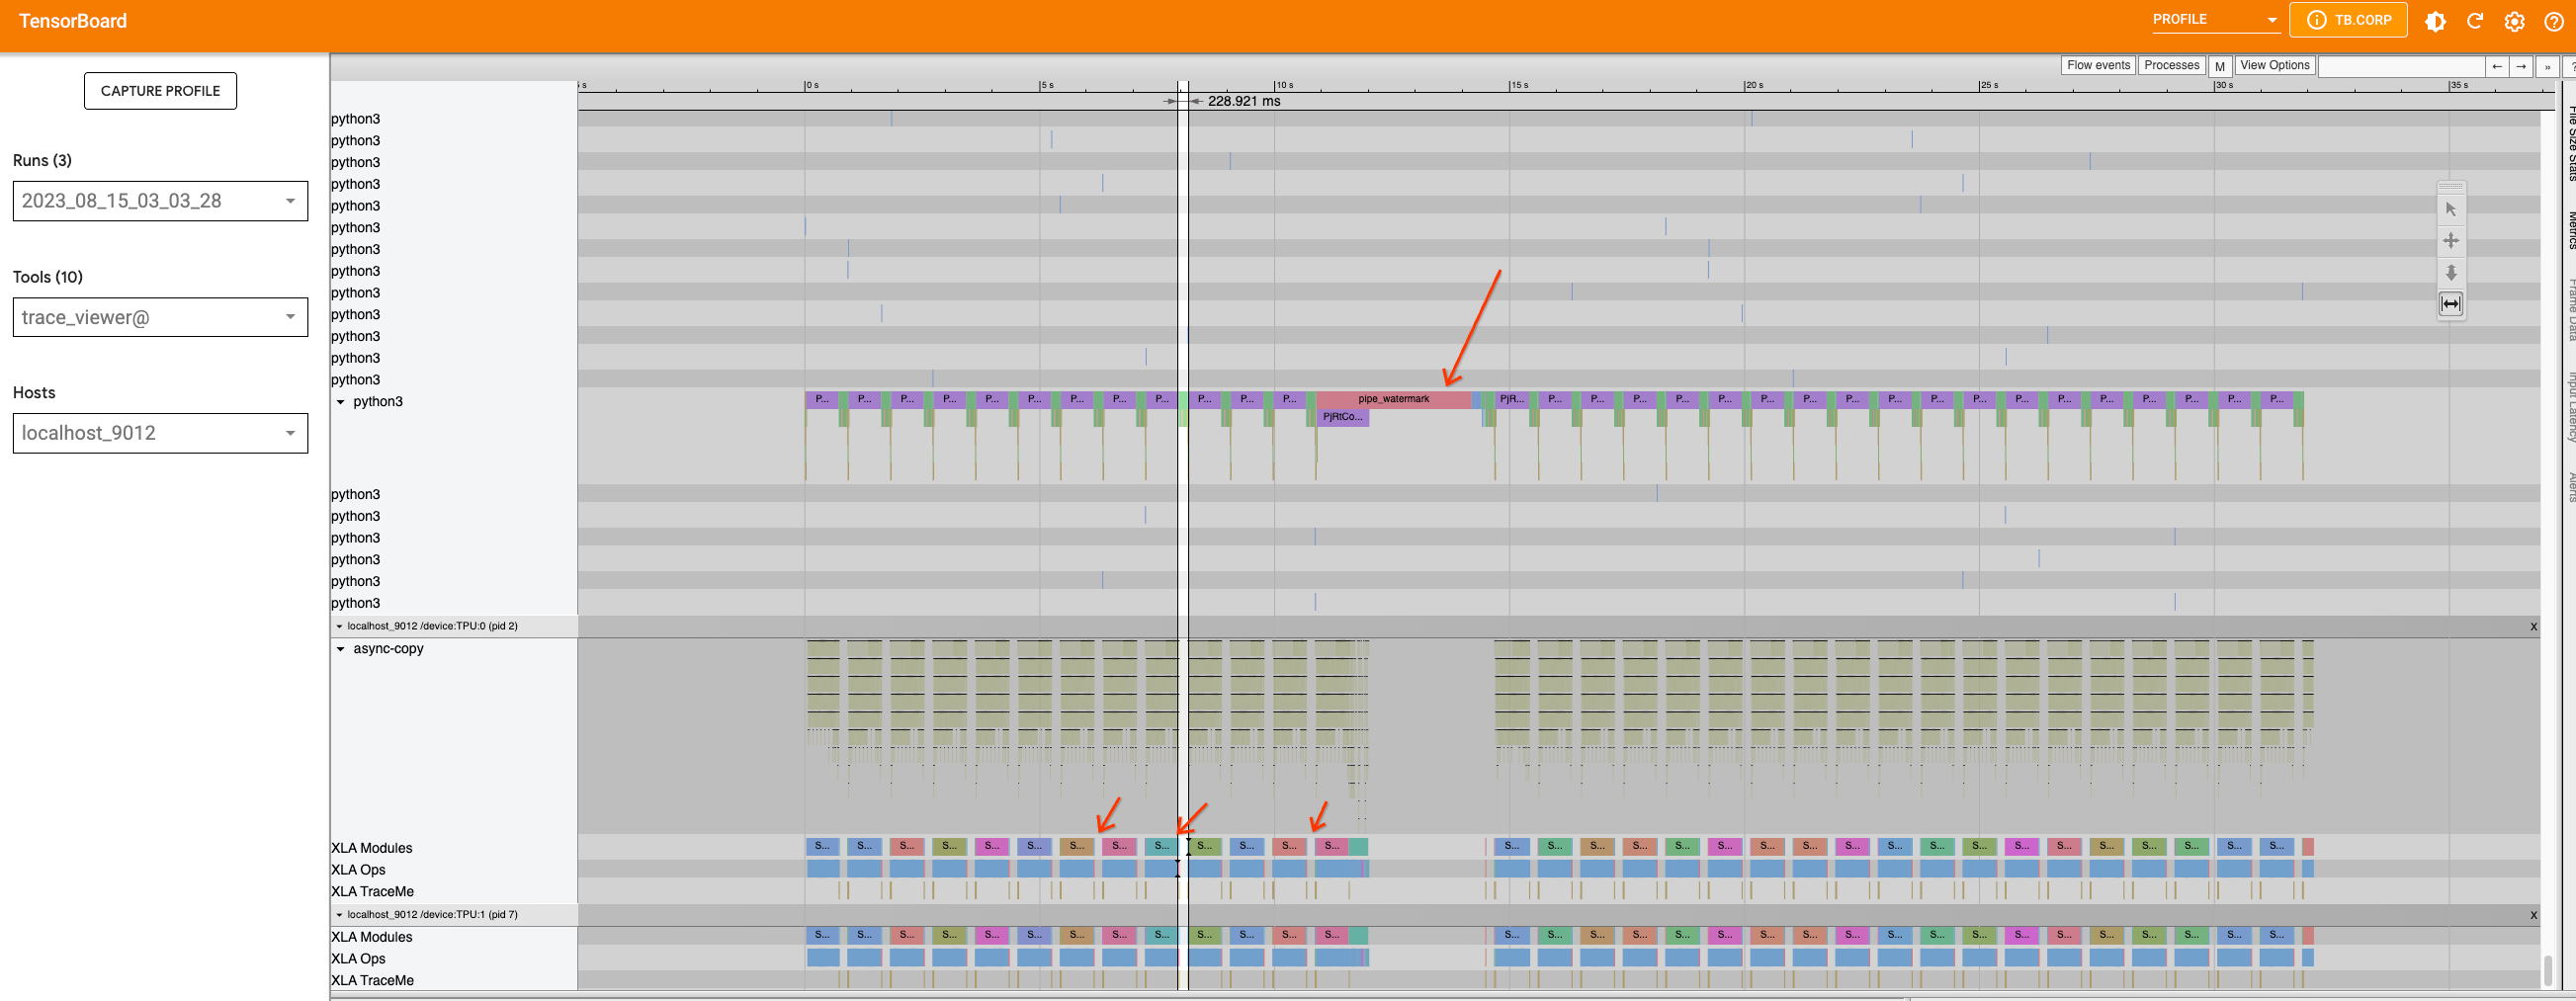2576x1001 pixels.
Task: Open TensorBoard settings gear
Action: [x=2514, y=21]
